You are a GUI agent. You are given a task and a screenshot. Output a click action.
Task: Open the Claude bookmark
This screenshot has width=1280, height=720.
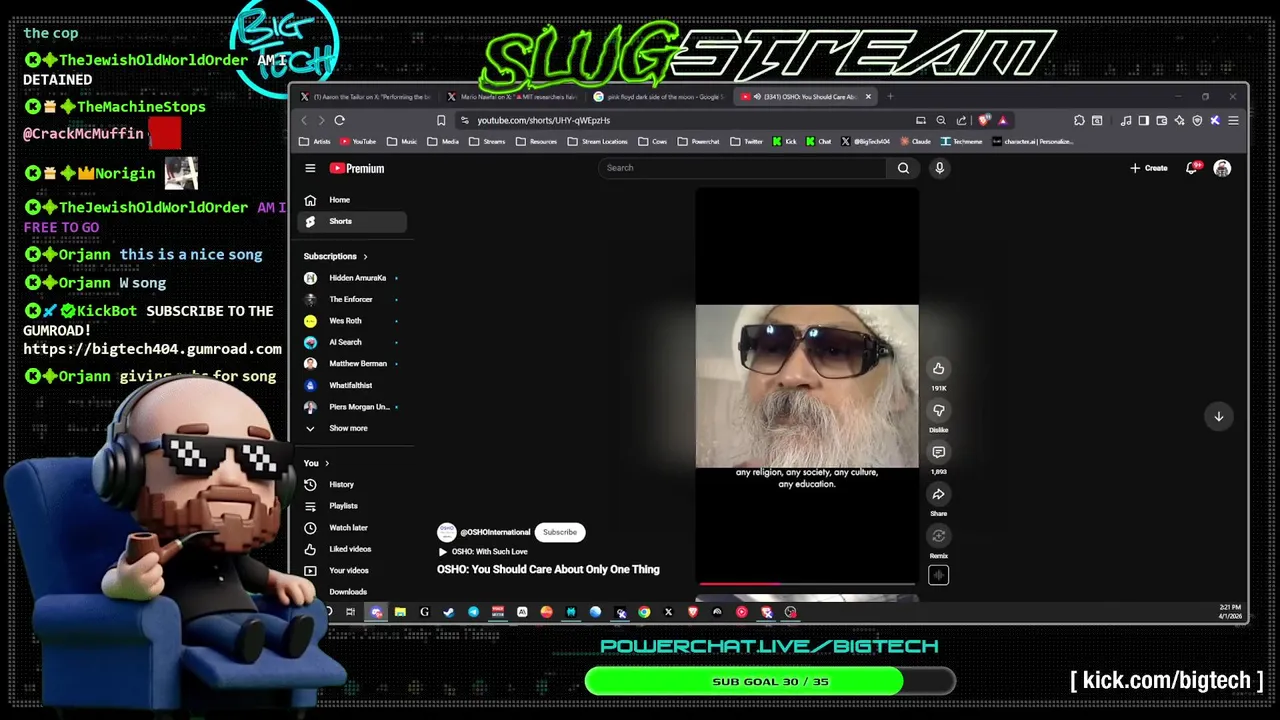click(x=914, y=141)
